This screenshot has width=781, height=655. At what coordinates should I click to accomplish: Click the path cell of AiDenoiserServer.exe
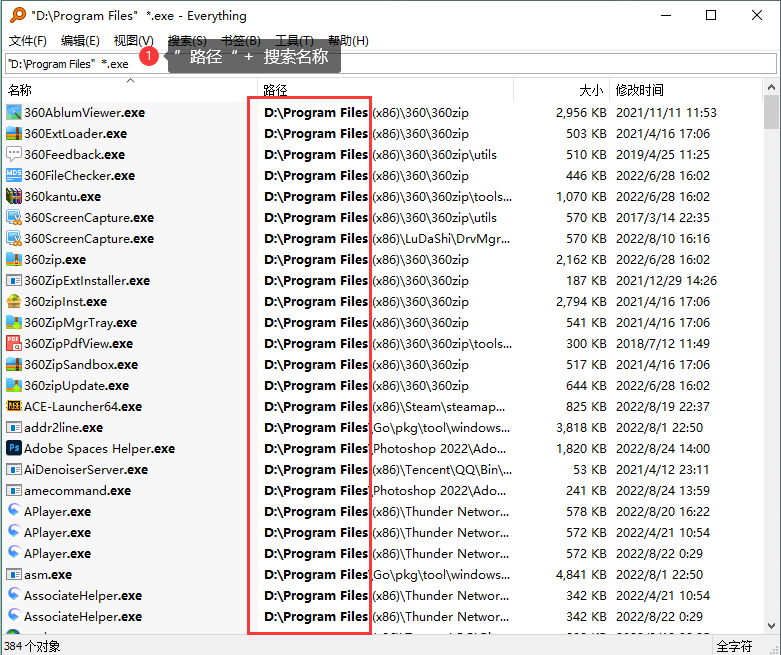(x=388, y=469)
